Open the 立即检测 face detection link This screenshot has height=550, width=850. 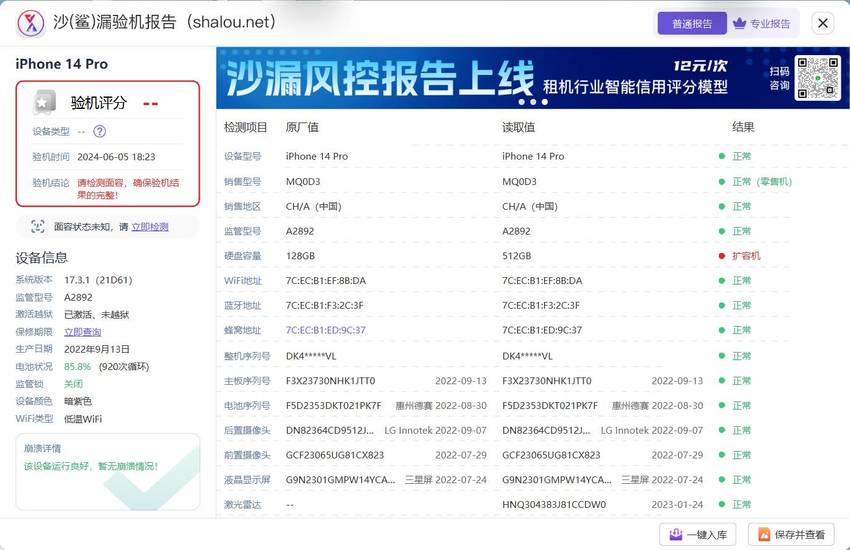[150, 227]
